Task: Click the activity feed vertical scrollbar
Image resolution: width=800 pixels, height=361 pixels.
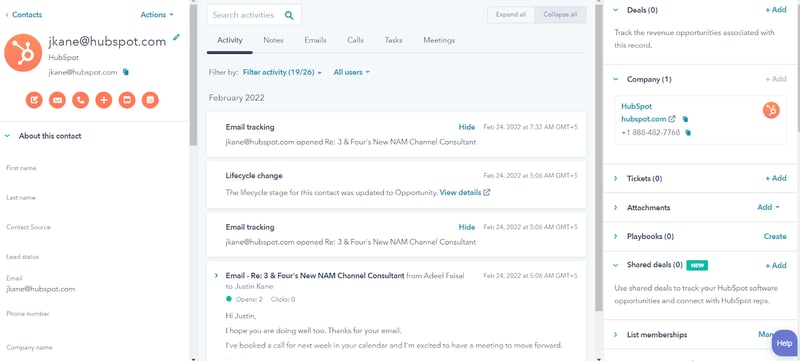Action: click(598, 158)
